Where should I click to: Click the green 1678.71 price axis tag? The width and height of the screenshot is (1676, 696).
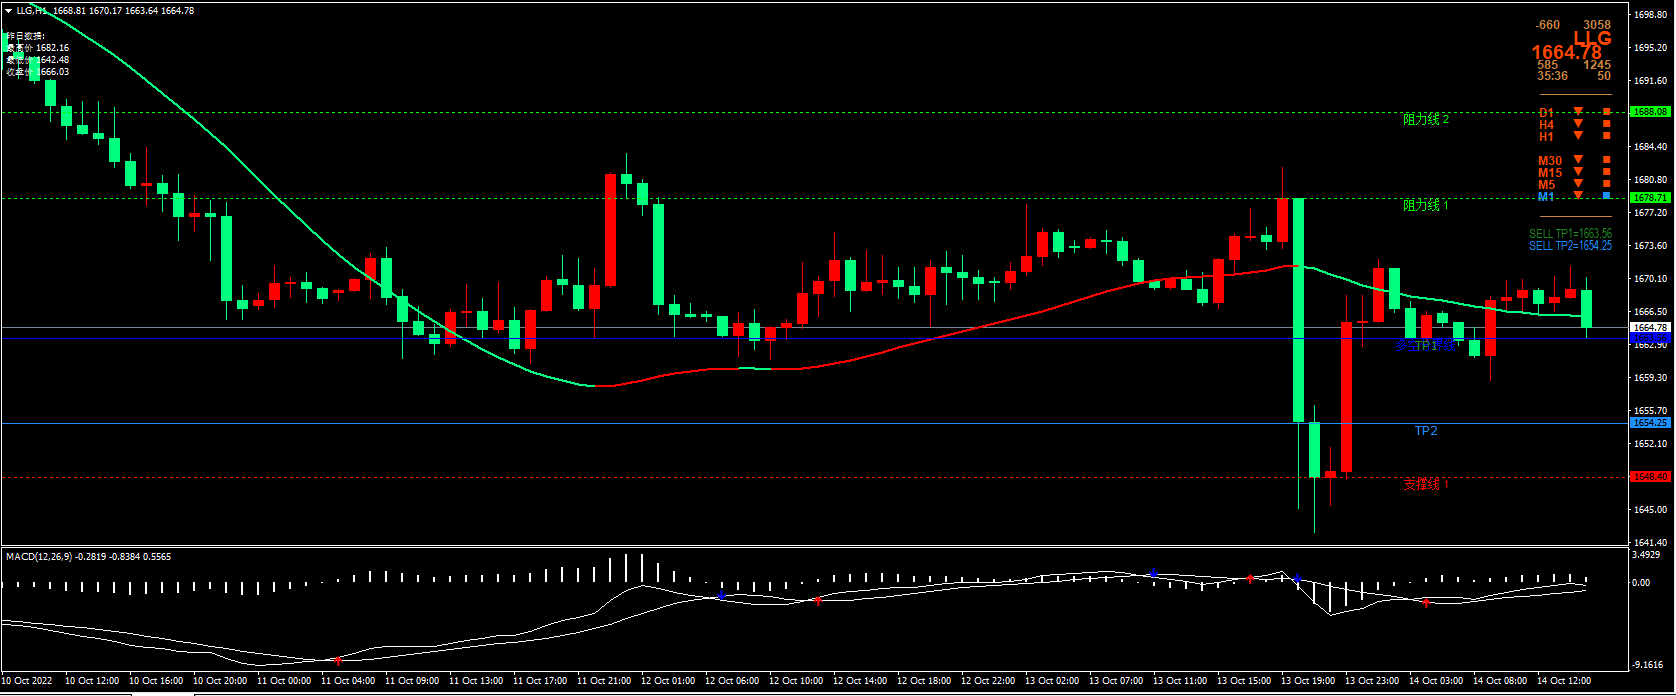coord(1650,198)
